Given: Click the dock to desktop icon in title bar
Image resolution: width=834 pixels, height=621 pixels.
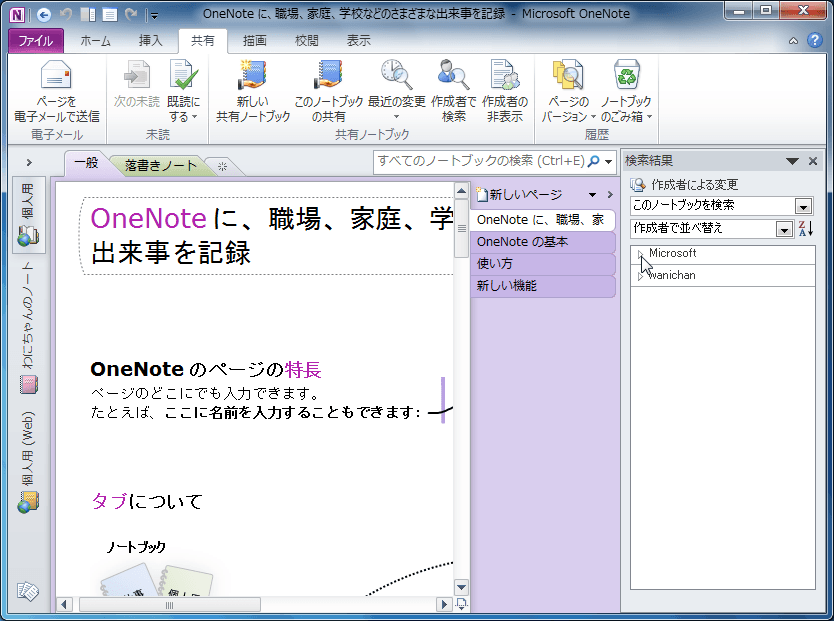Looking at the screenshot, I should tap(88, 15).
